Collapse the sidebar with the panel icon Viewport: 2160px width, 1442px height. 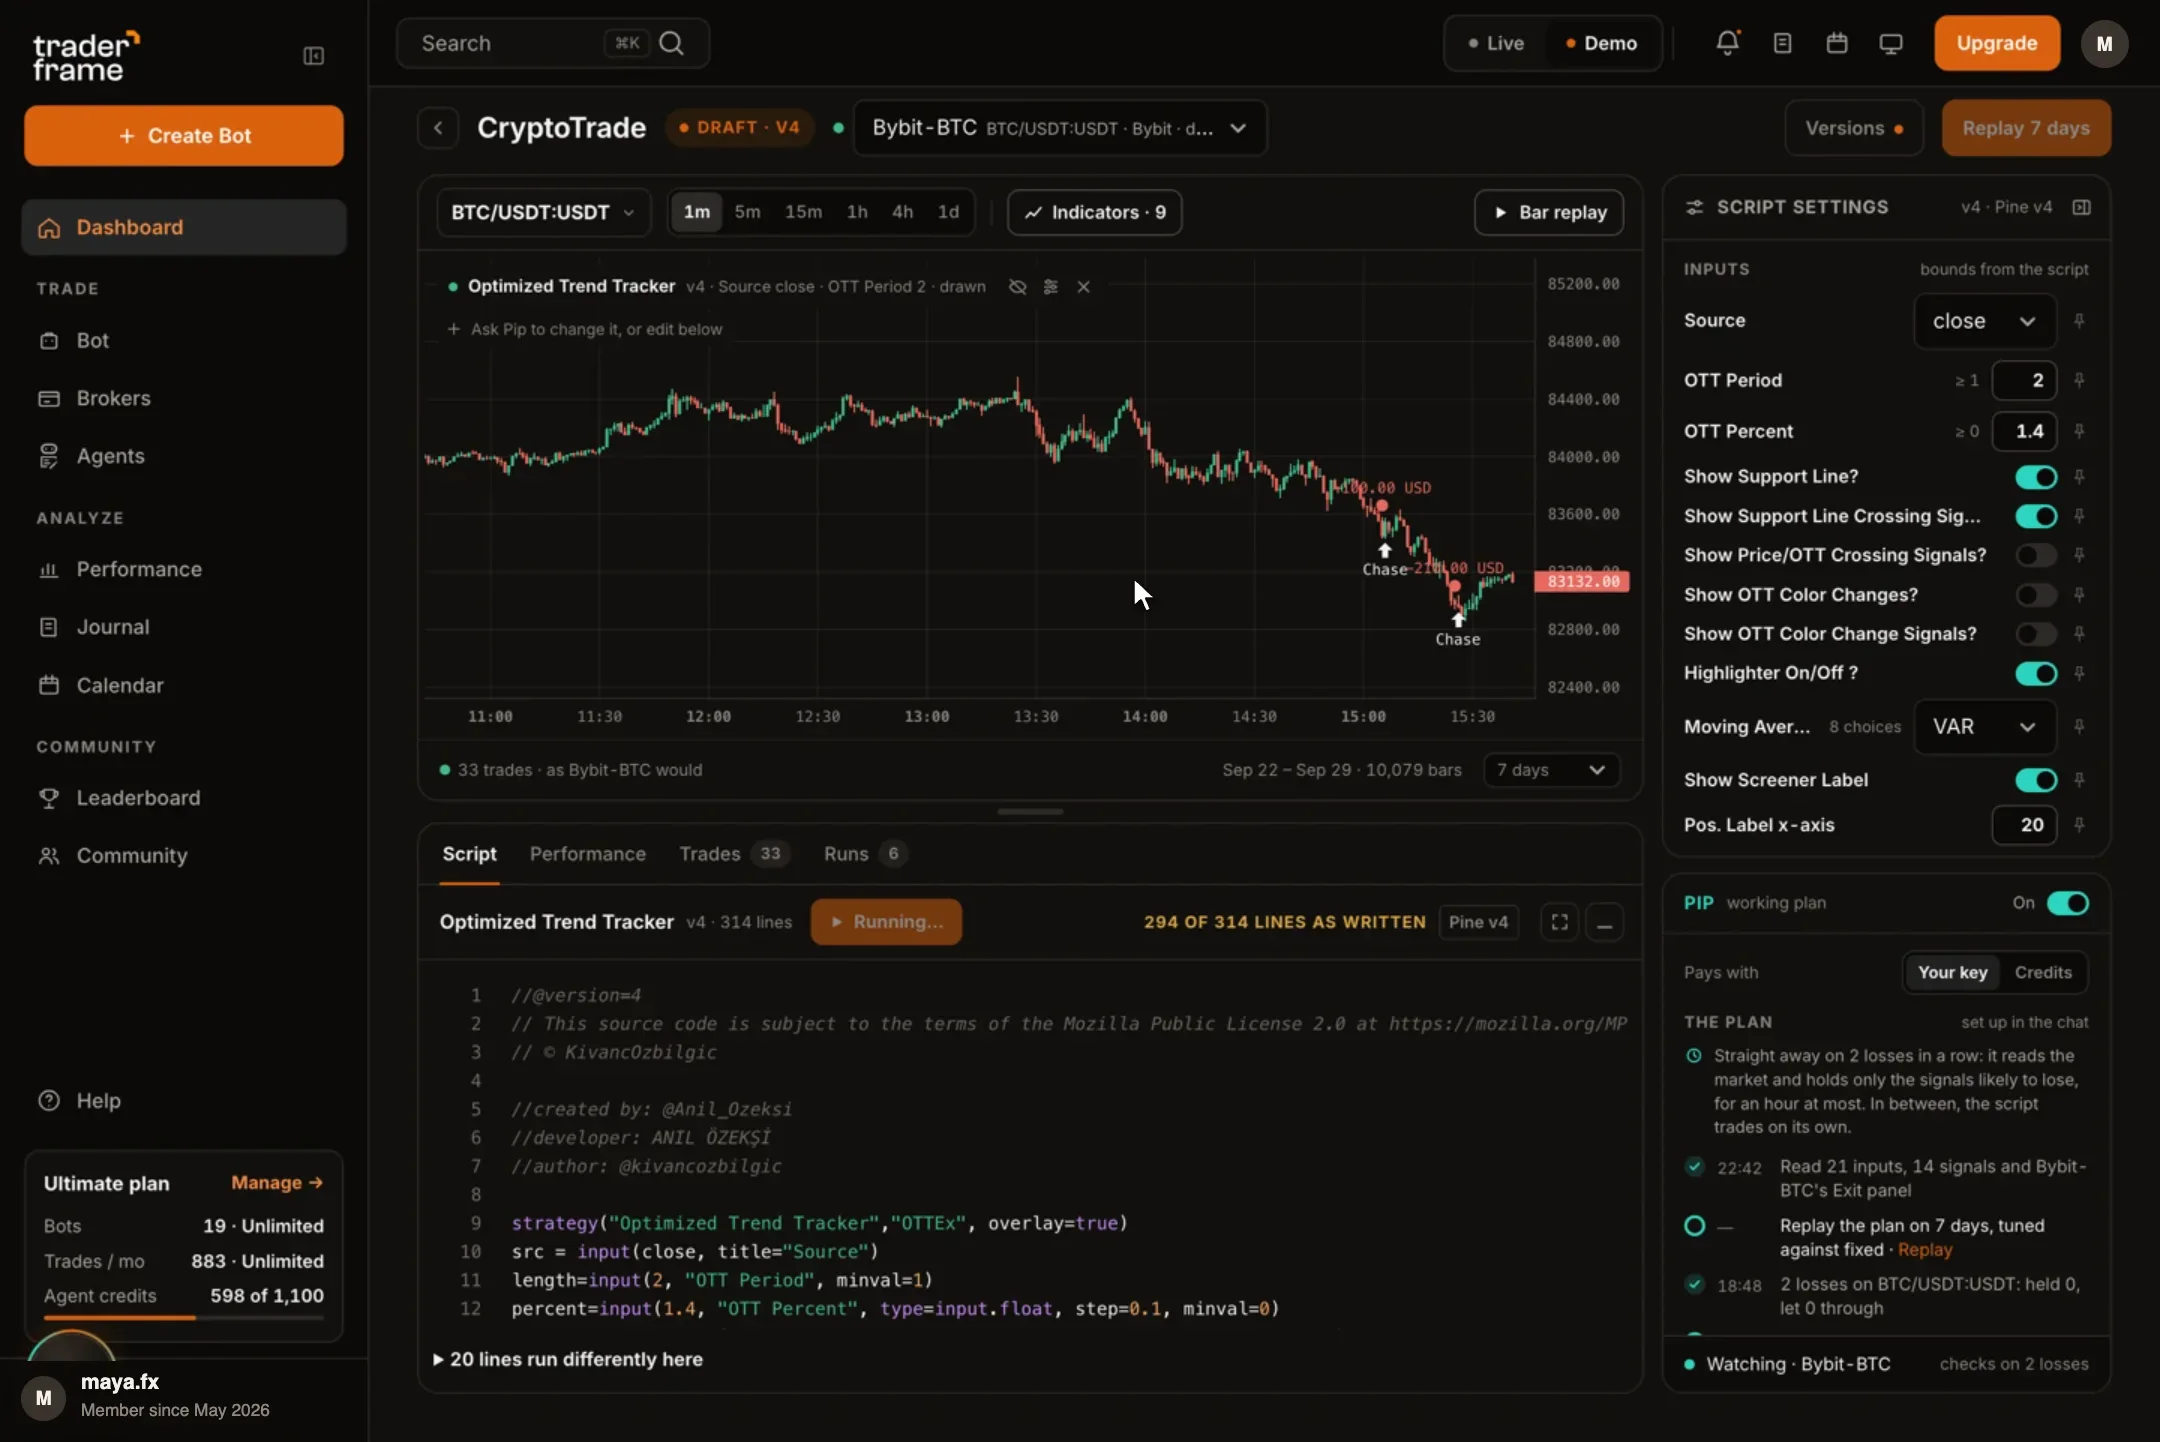(x=313, y=56)
